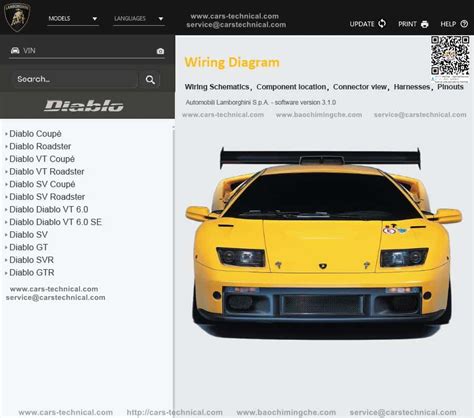Click the Lamborghini shield logo

pos(17,17)
